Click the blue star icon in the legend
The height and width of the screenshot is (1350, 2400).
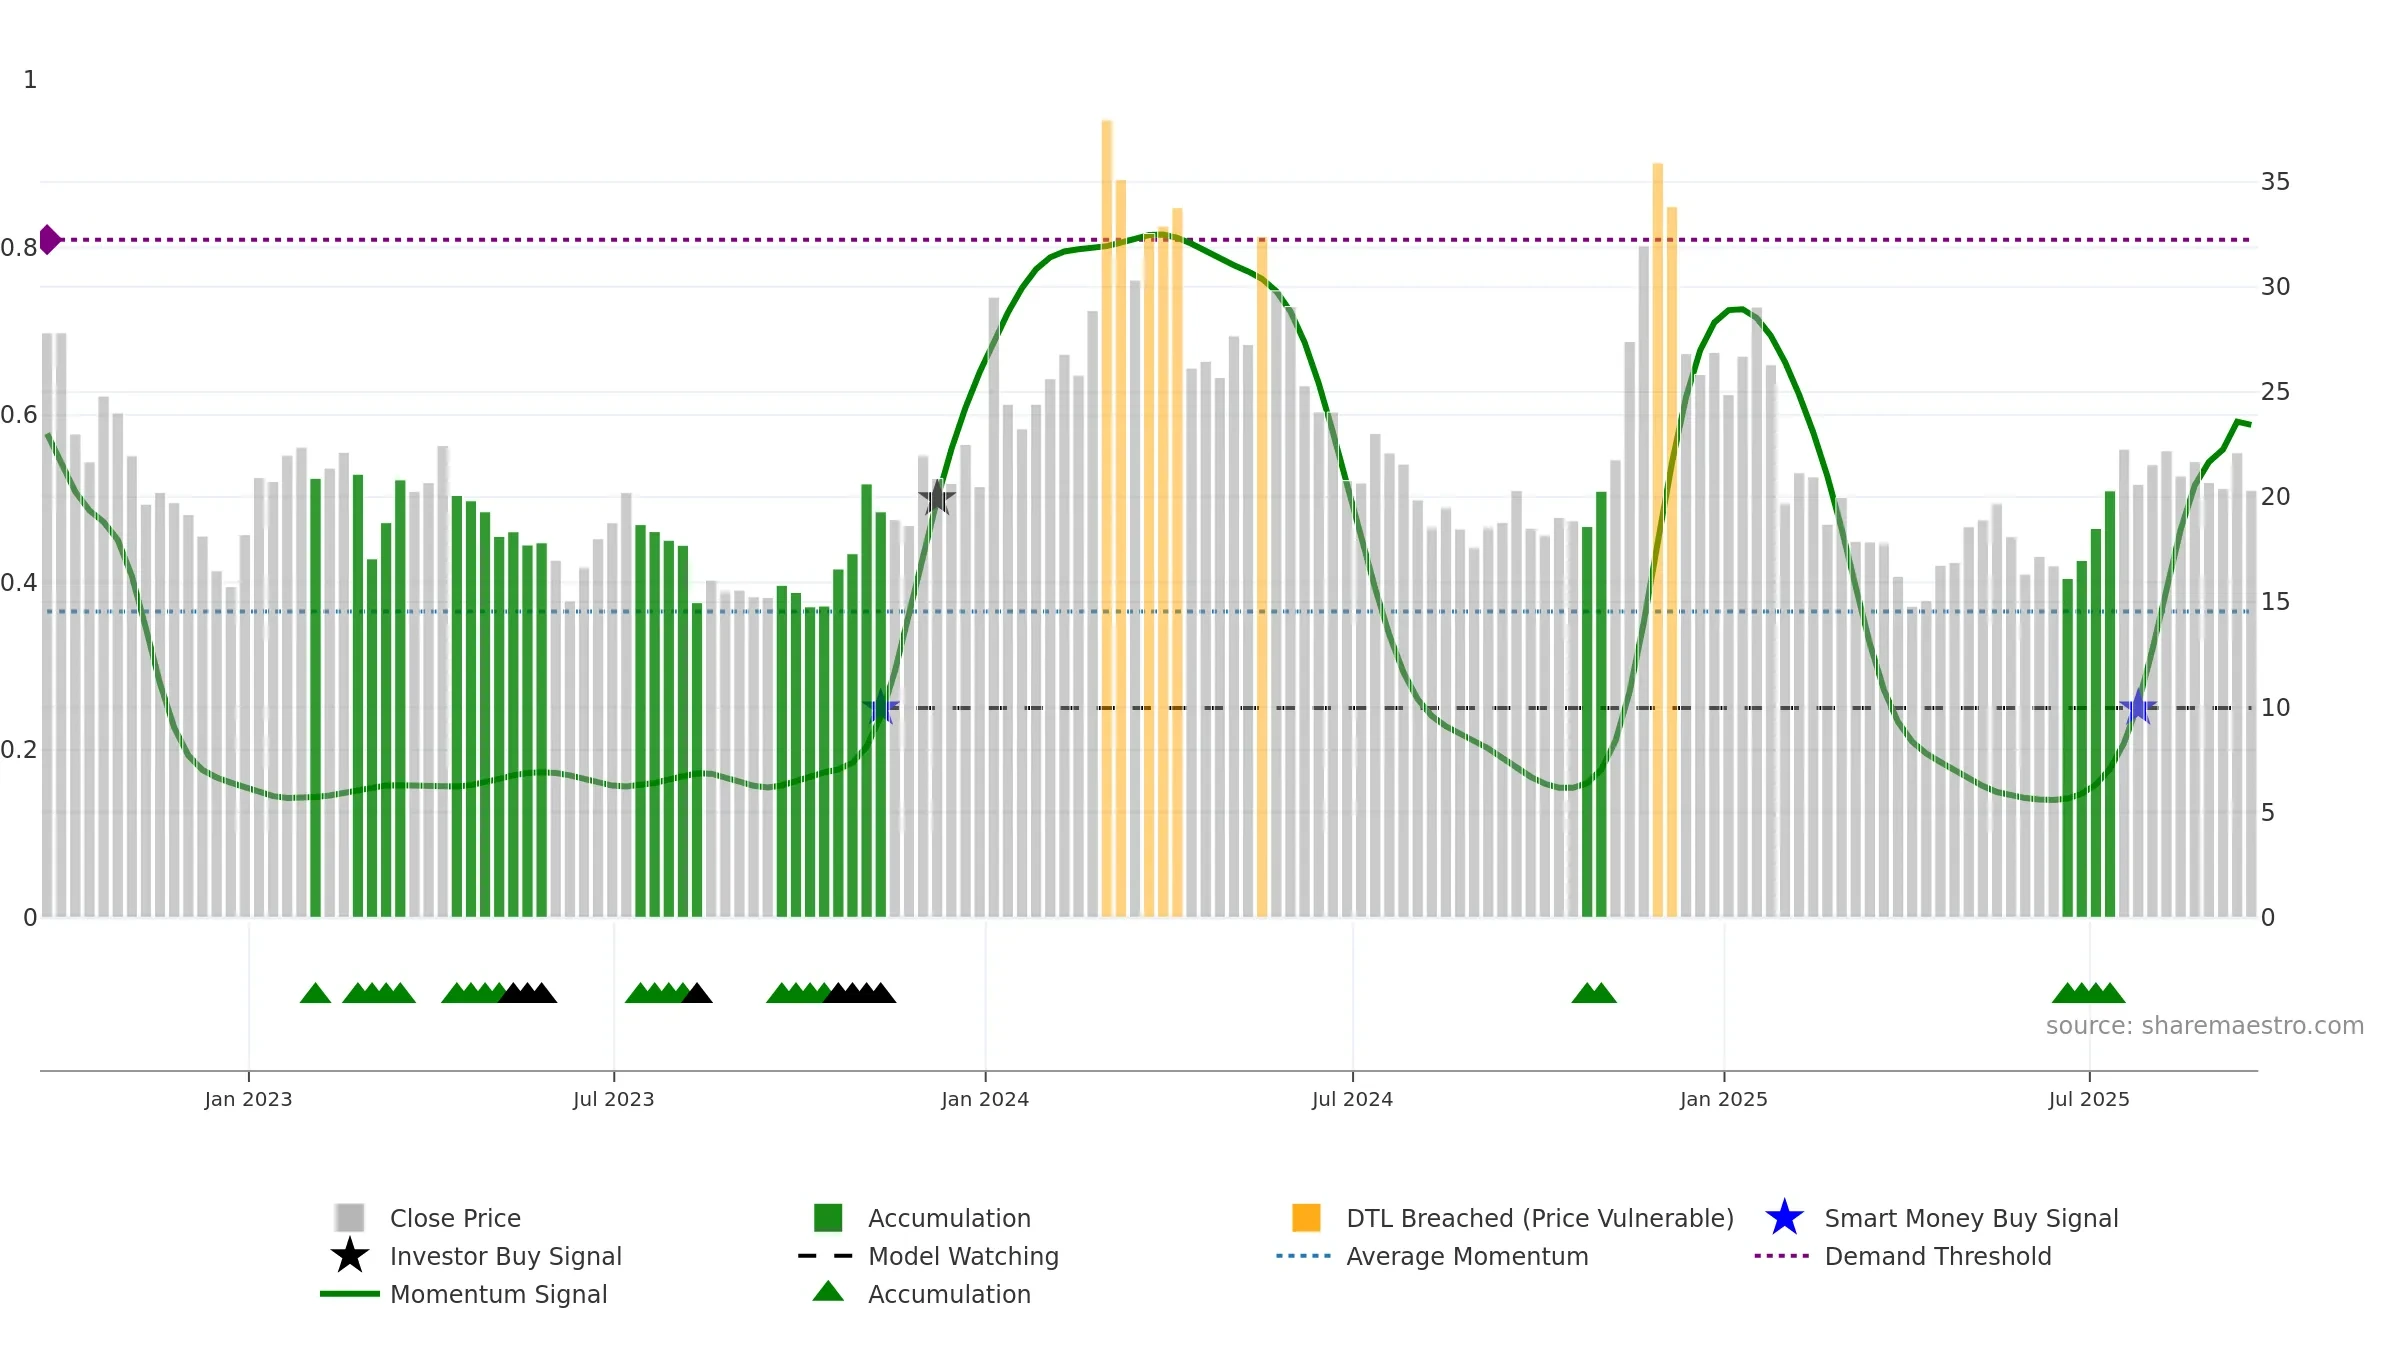point(1784,1217)
